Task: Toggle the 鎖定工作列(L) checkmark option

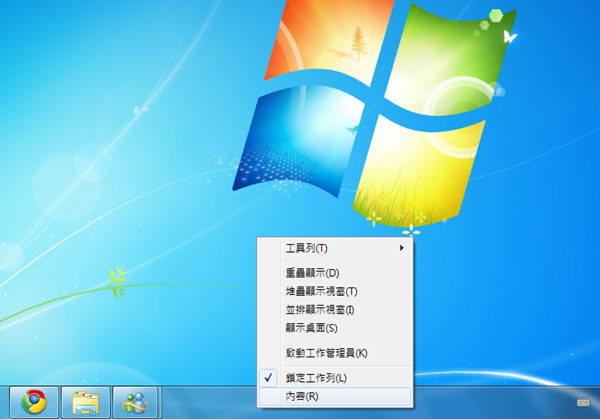Action: coord(335,378)
